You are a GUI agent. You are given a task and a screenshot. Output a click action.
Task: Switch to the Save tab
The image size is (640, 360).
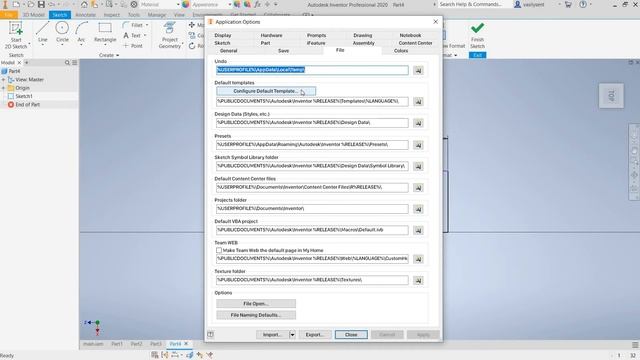283,51
